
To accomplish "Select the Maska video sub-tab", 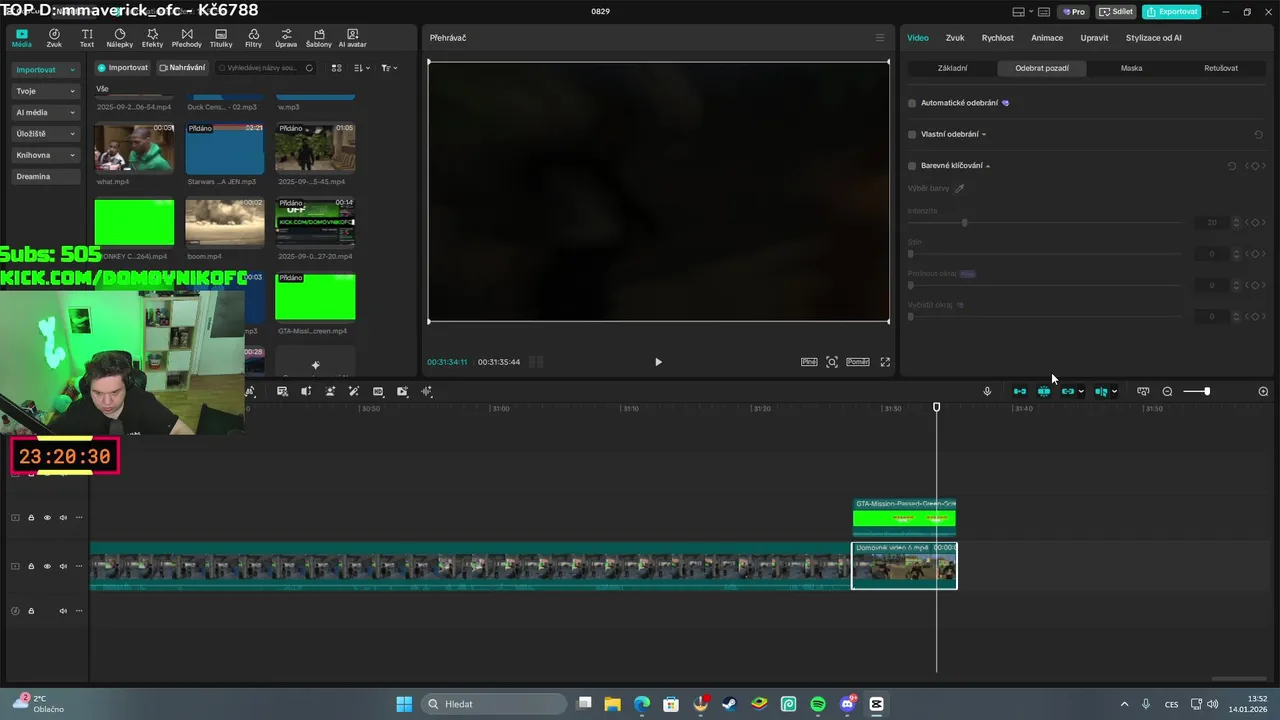I will coord(1131,68).
